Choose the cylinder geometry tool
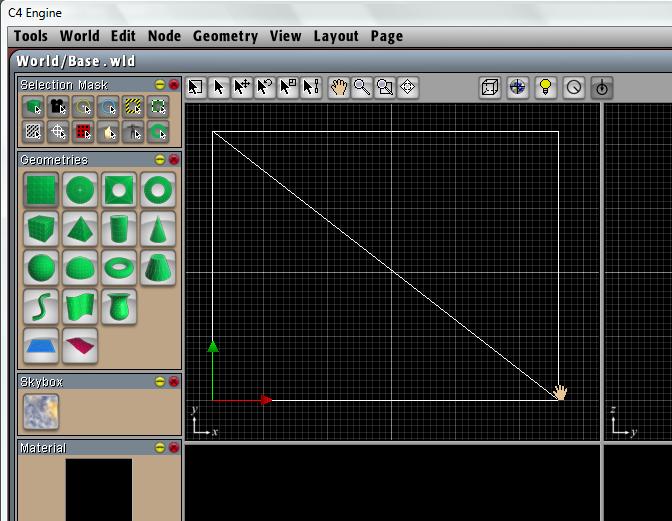This screenshot has height=521, width=672. click(119, 228)
